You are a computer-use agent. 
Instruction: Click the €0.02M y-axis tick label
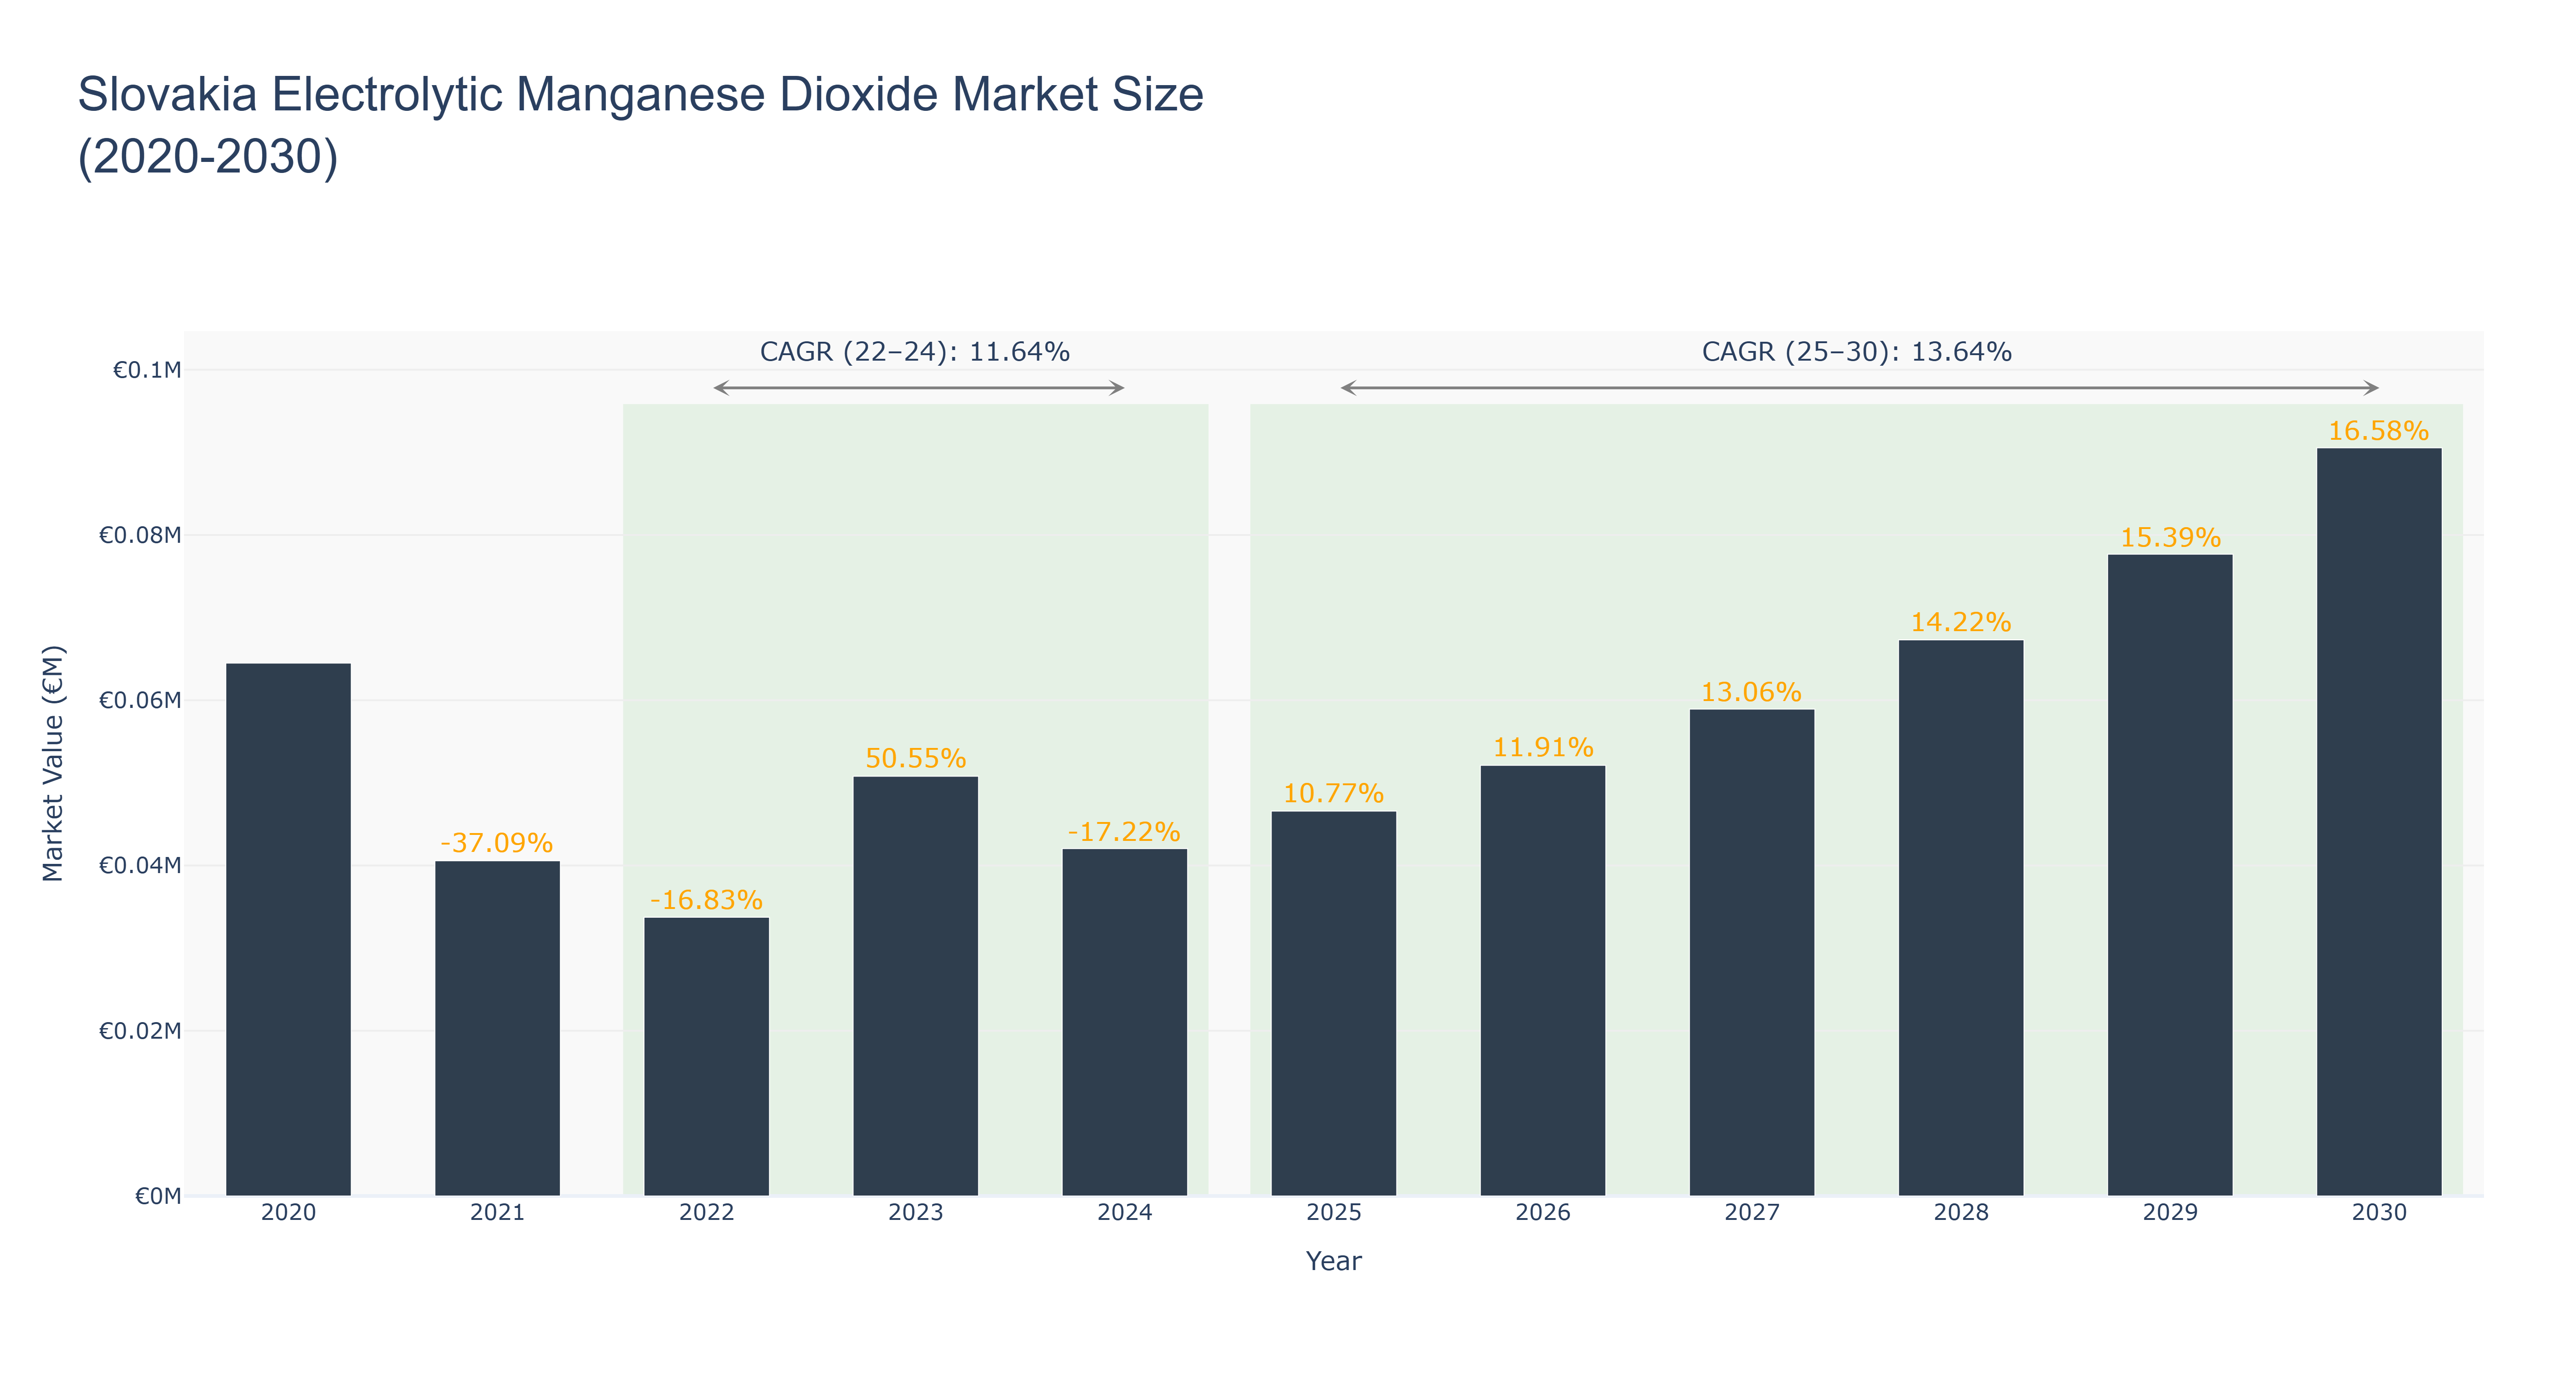140,1031
